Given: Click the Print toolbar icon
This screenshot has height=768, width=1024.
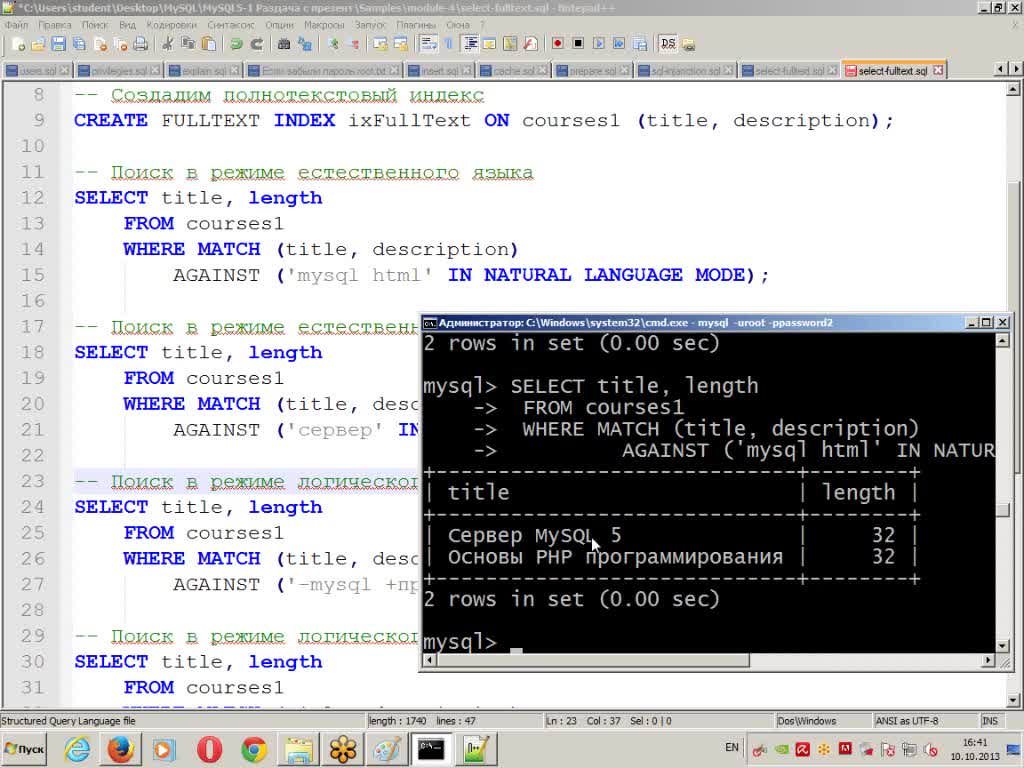Looking at the screenshot, I should [140, 44].
